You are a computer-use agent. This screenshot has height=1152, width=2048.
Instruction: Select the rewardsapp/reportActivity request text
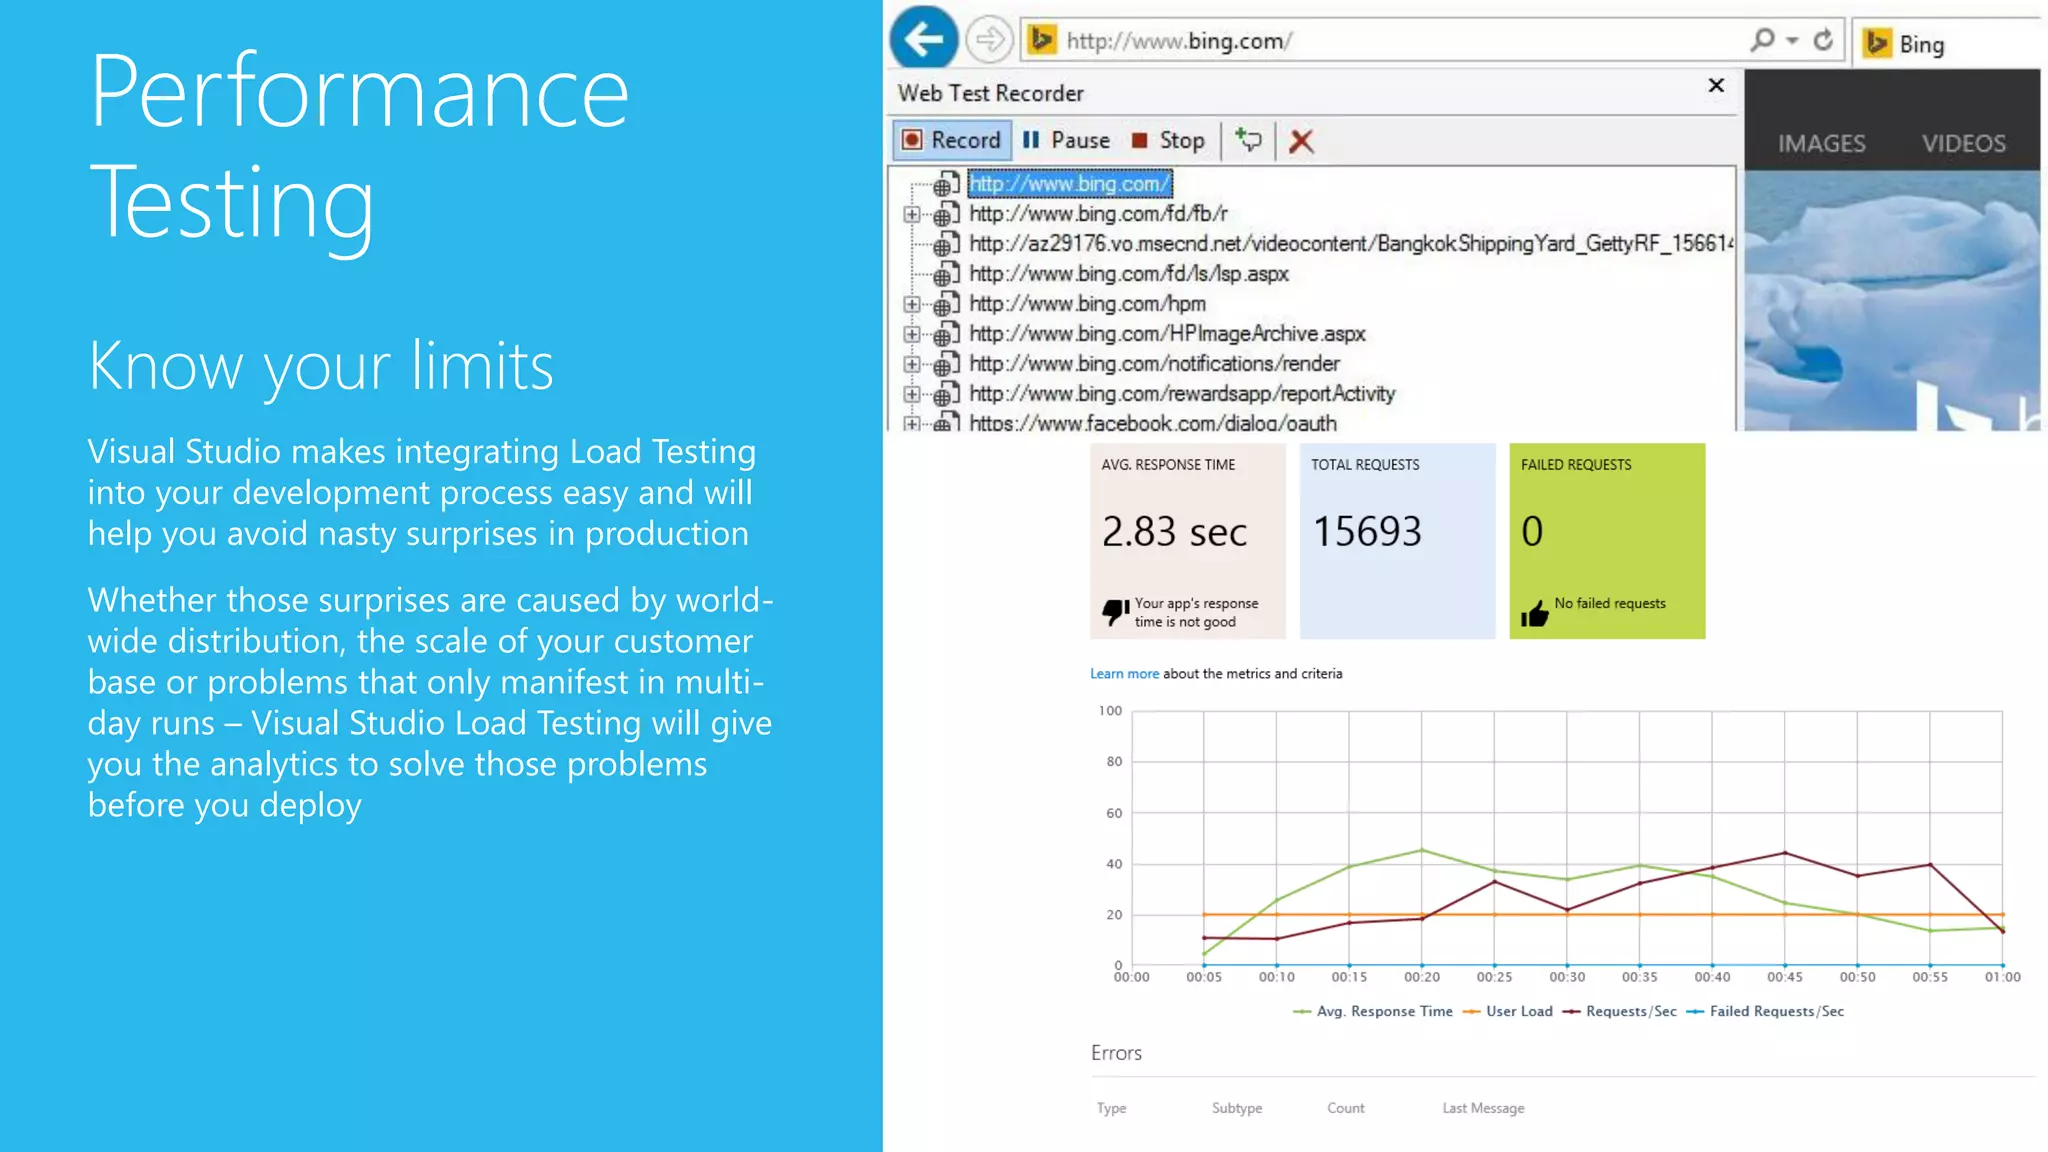pos(1182,394)
